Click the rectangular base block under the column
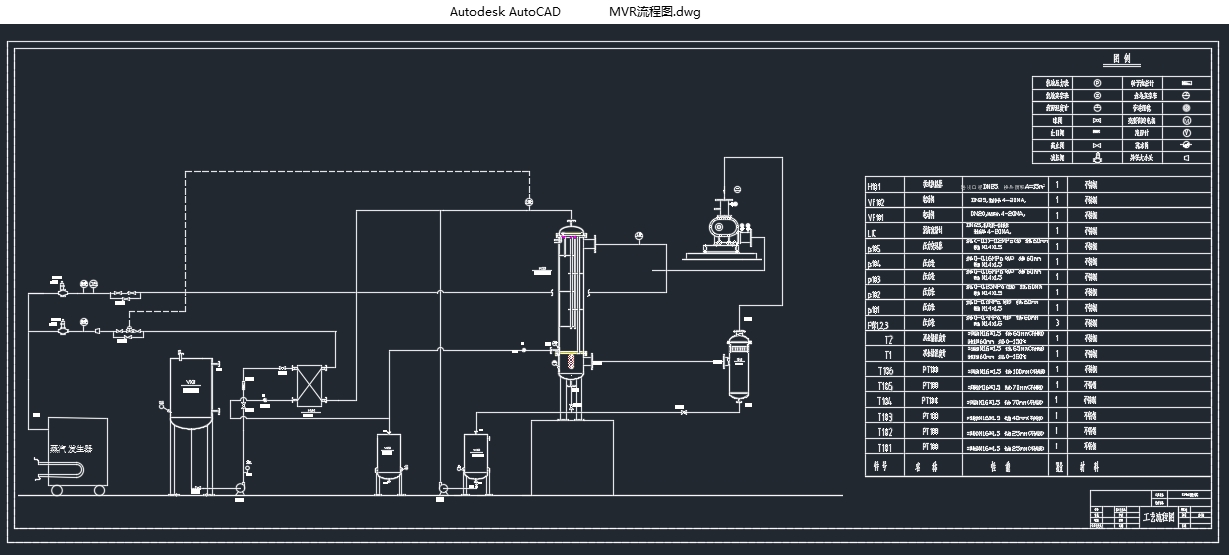 pos(571,456)
